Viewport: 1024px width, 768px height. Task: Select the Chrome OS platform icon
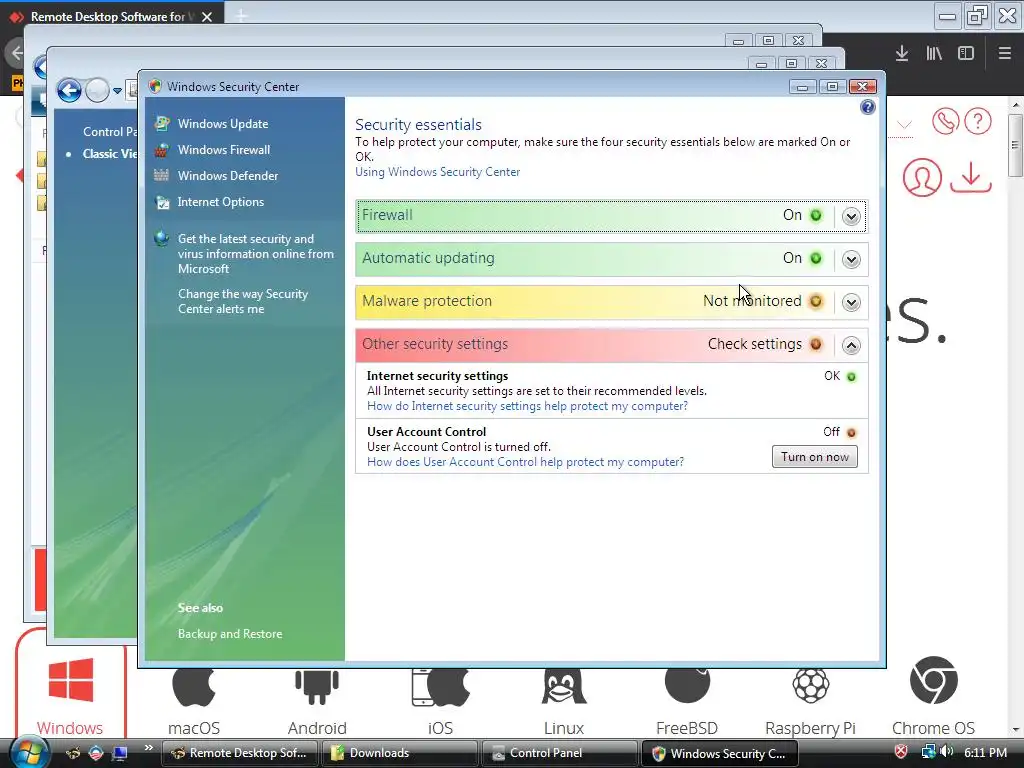coord(934,680)
